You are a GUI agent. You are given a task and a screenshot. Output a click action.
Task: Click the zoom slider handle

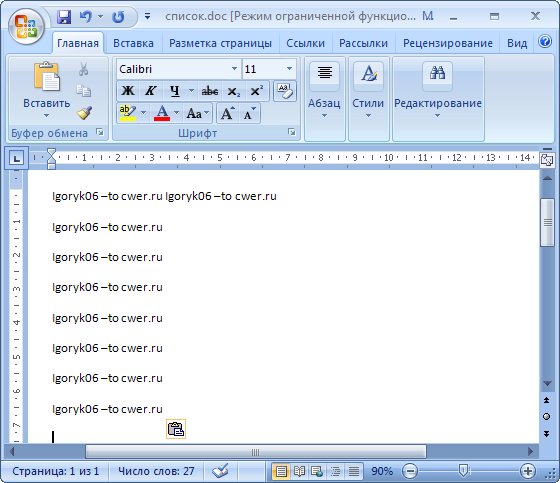click(x=463, y=471)
